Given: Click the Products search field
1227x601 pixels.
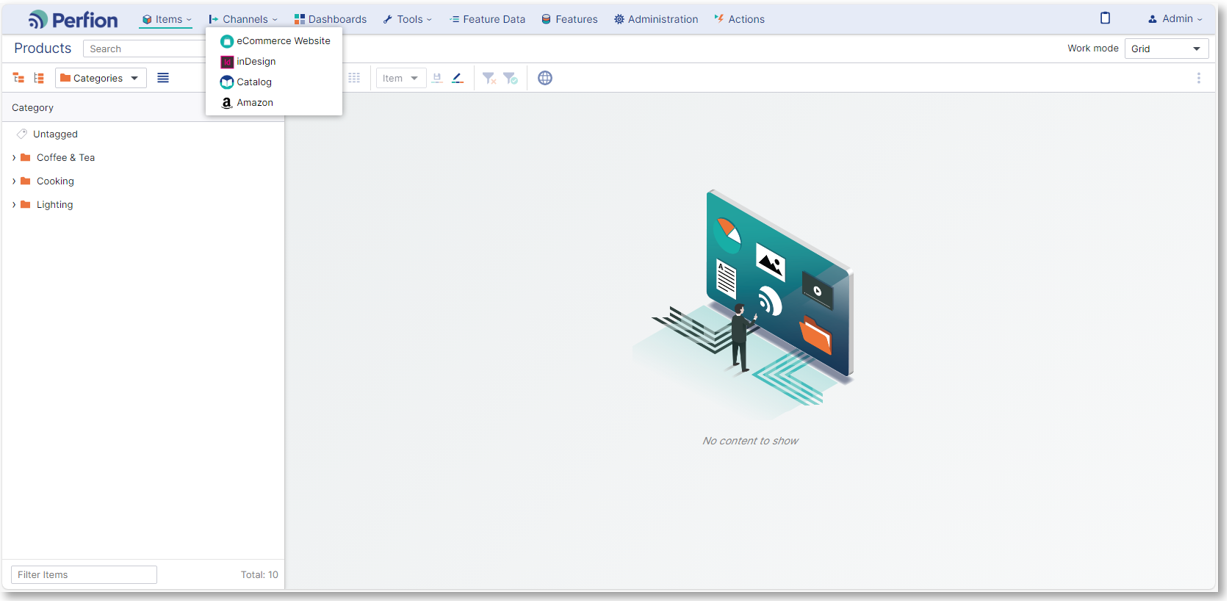Looking at the screenshot, I should [x=145, y=48].
